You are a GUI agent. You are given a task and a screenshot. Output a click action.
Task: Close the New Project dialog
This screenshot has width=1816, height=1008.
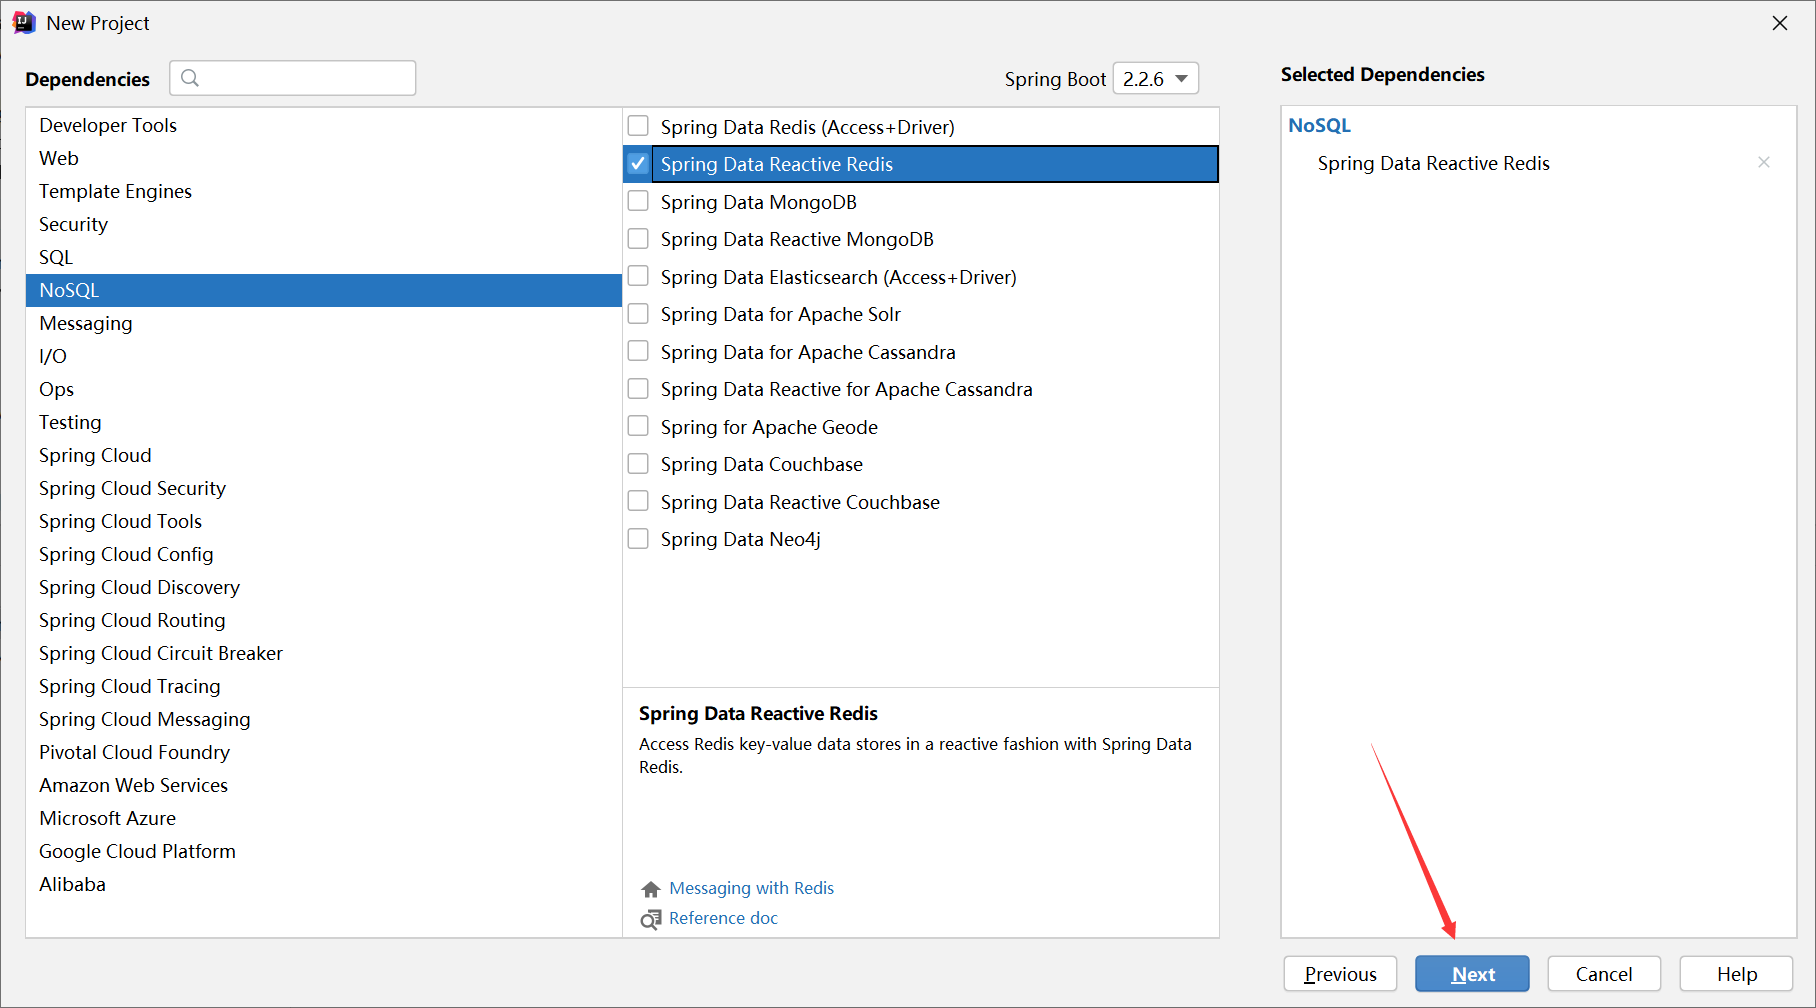pyautogui.click(x=1780, y=23)
